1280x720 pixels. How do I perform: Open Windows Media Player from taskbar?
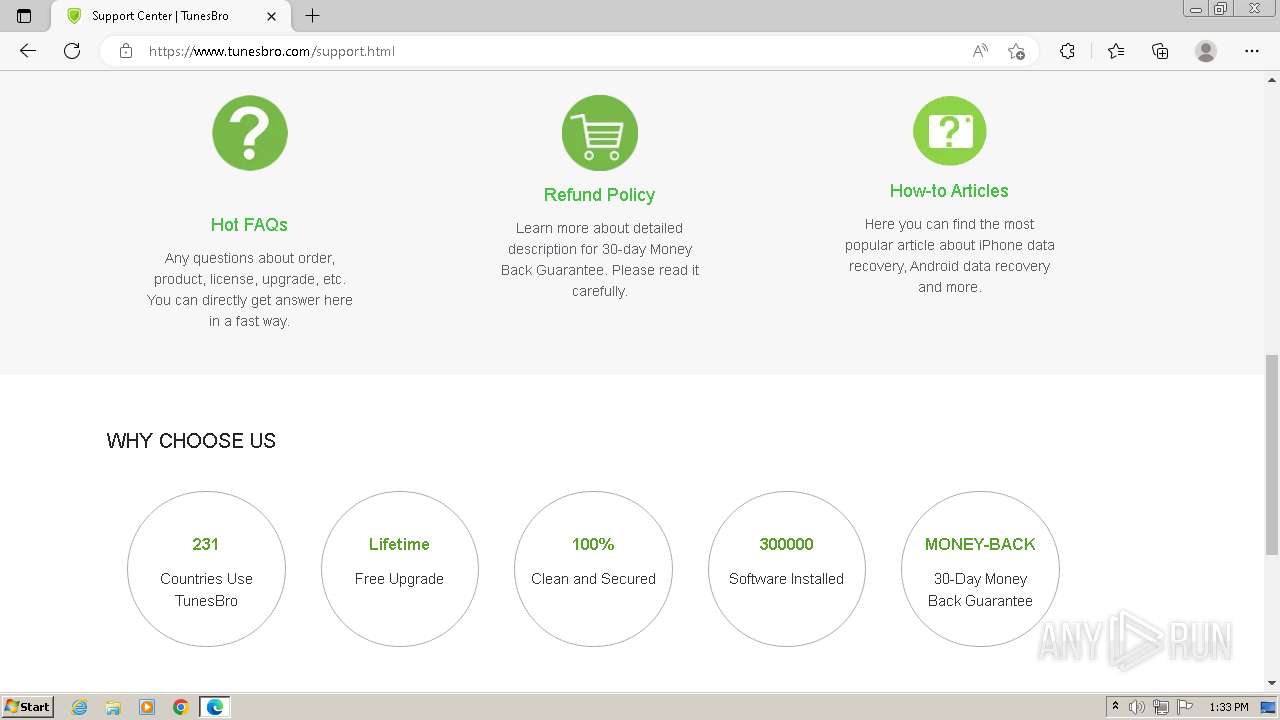(x=147, y=707)
